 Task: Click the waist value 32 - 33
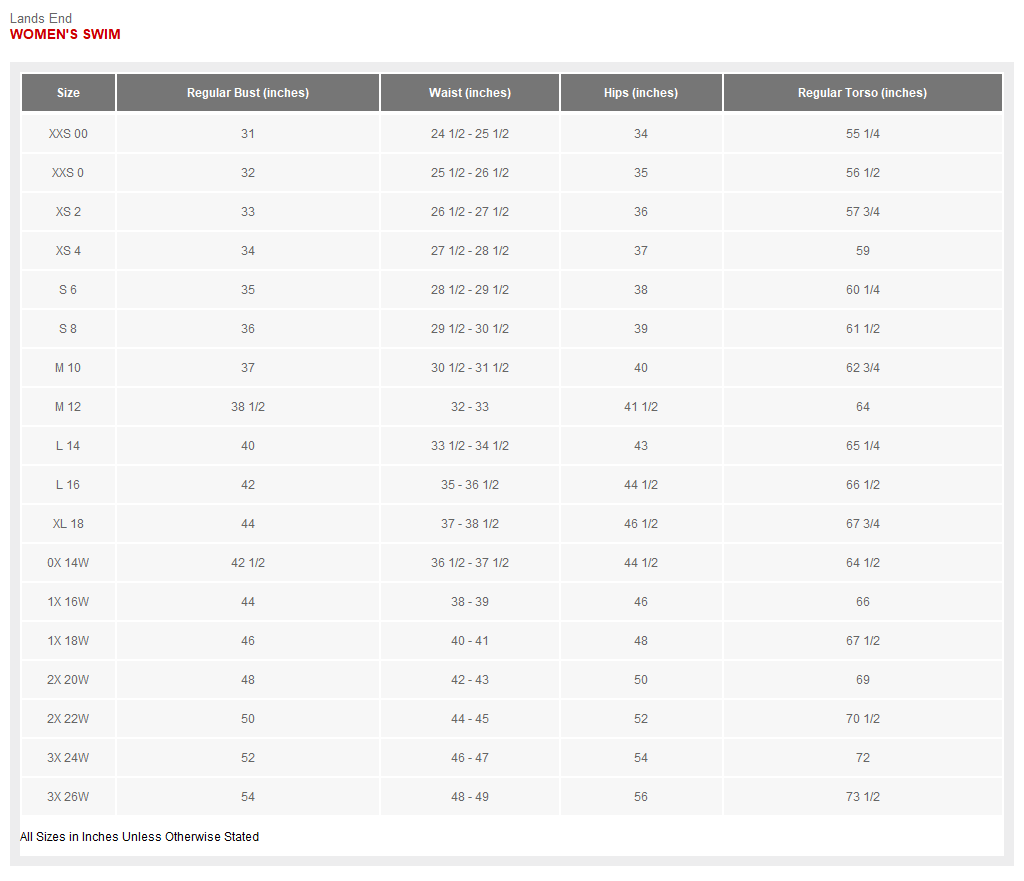point(470,407)
